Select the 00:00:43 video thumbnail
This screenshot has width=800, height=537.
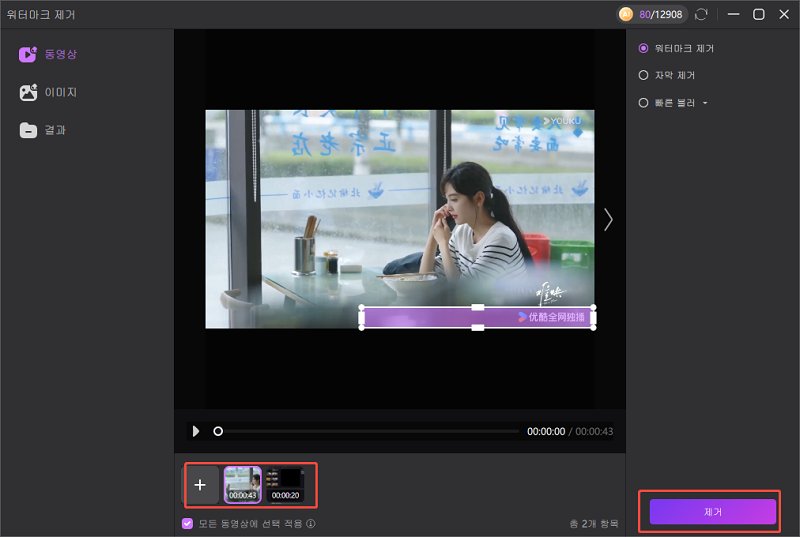(242, 485)
